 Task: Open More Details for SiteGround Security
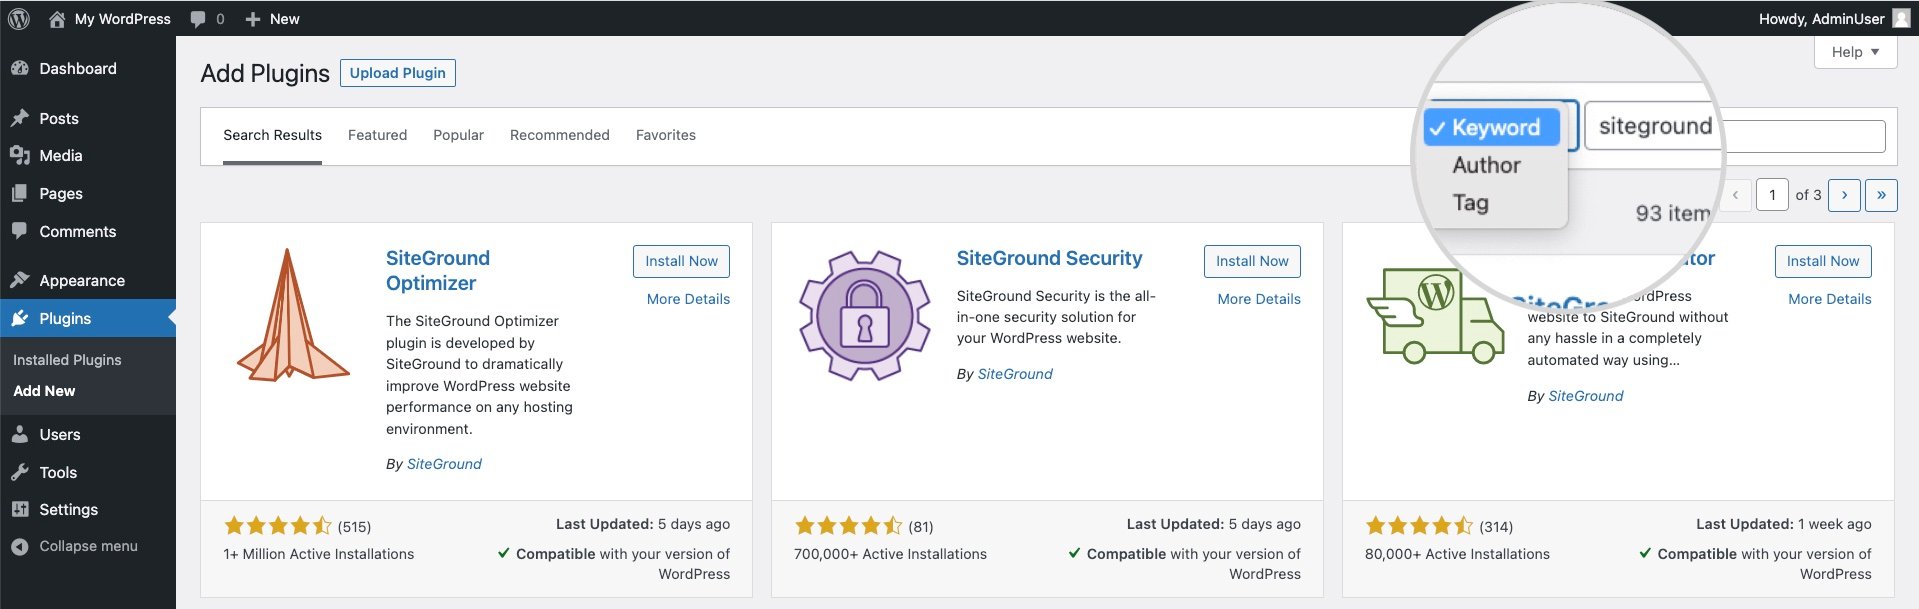click(x=1259, y=299)
